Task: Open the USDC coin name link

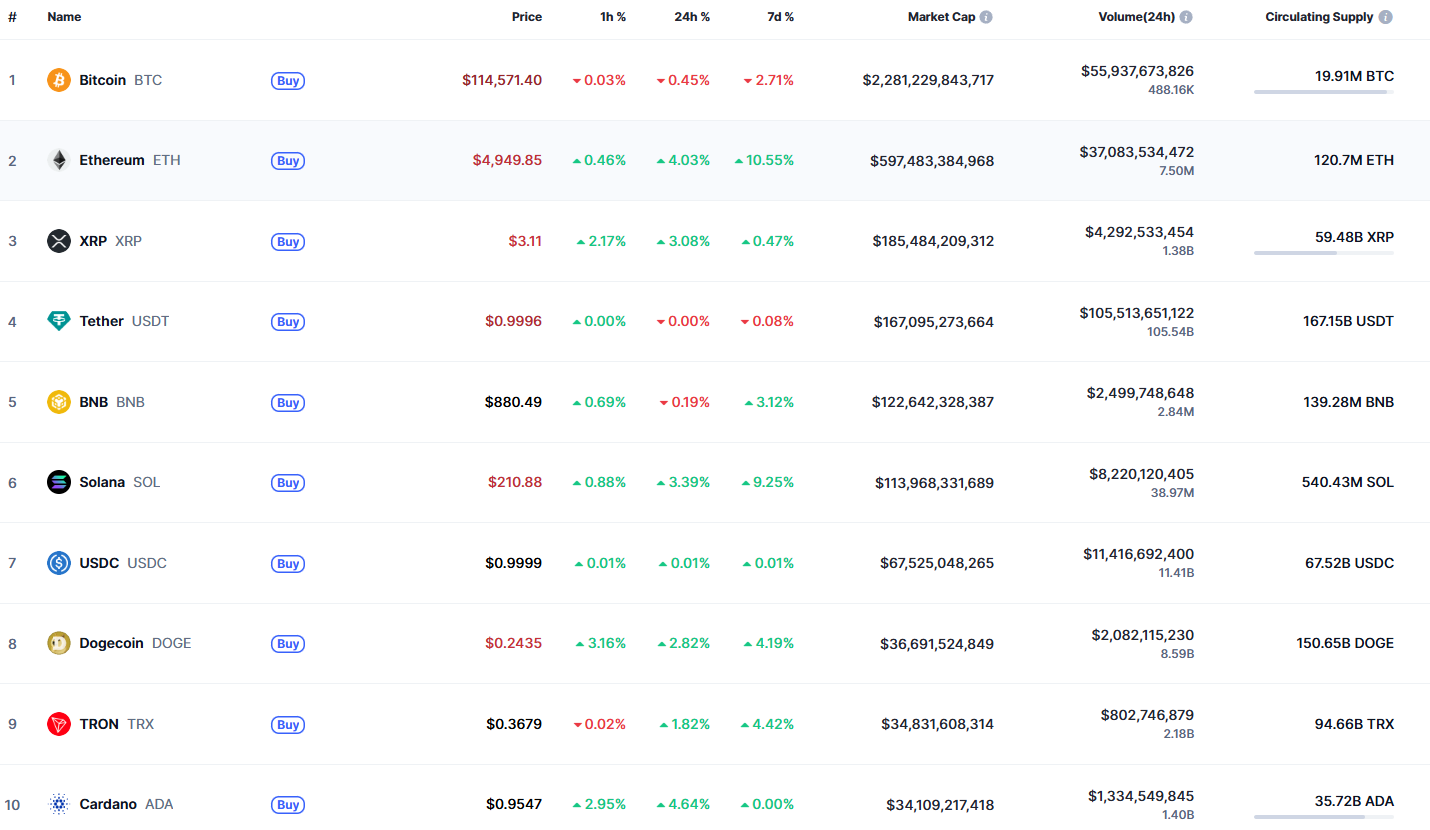Action: click(x=99, y=563)
